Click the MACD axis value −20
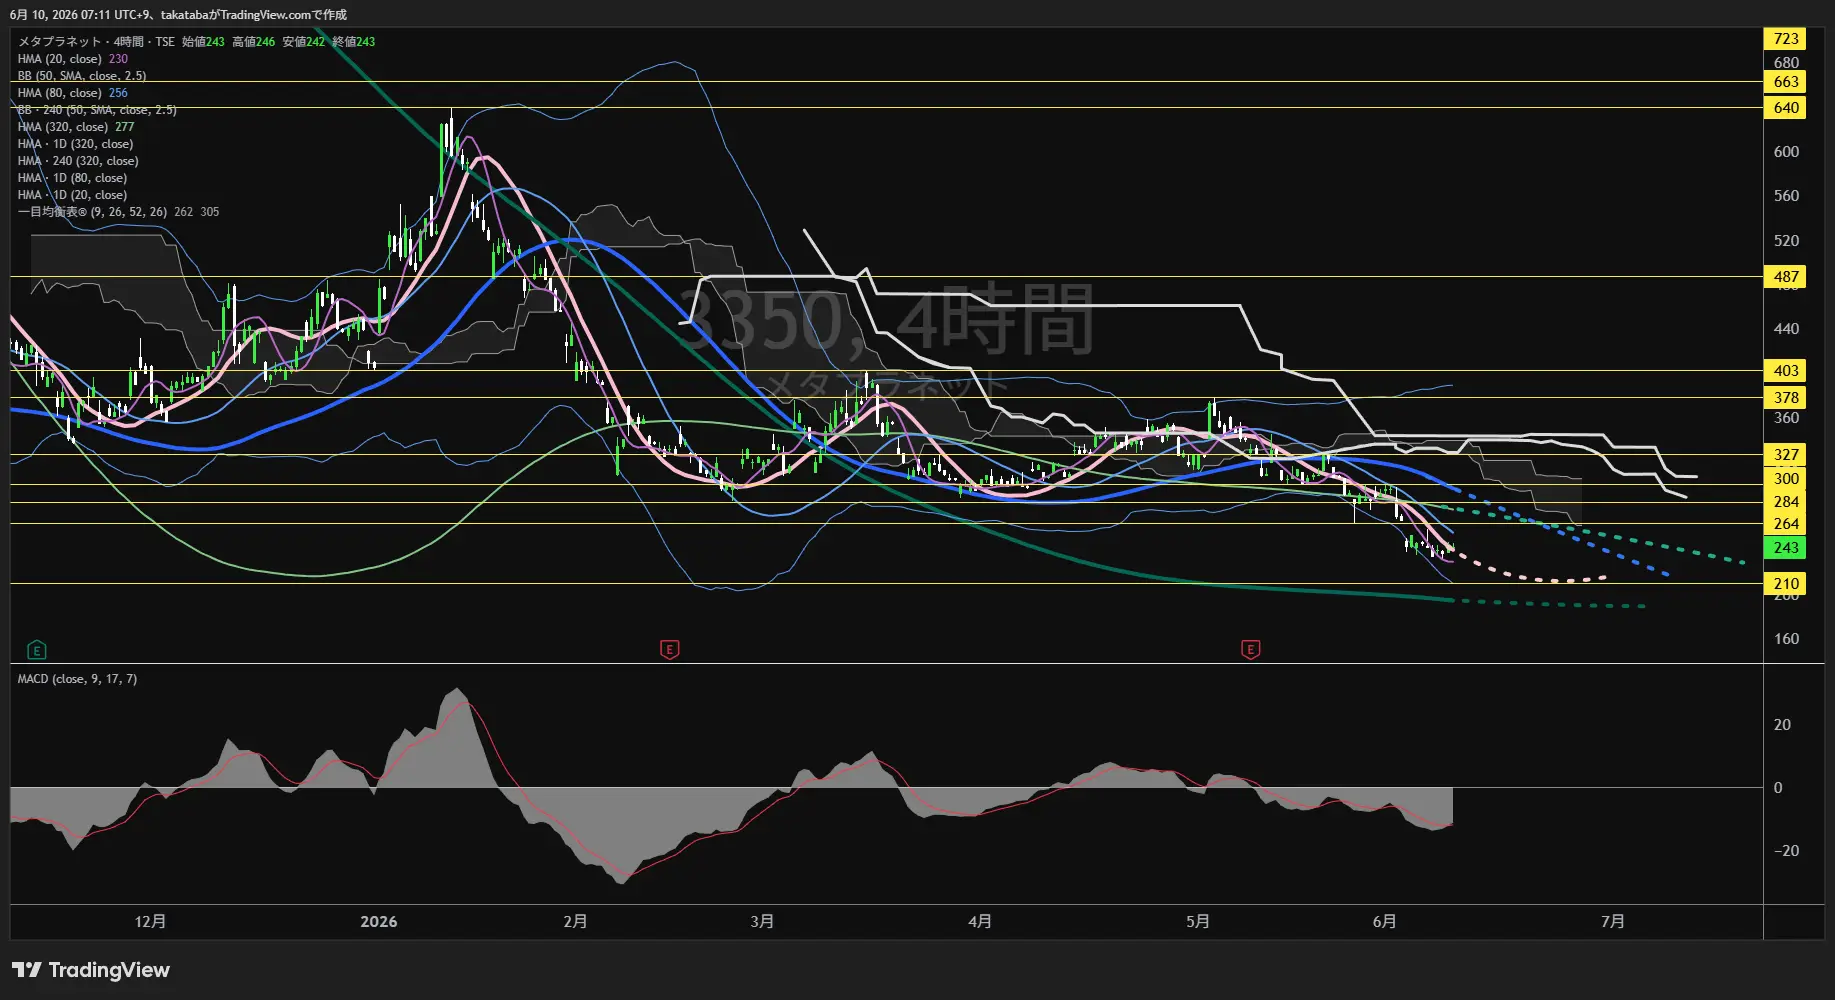 [1786, 851]
